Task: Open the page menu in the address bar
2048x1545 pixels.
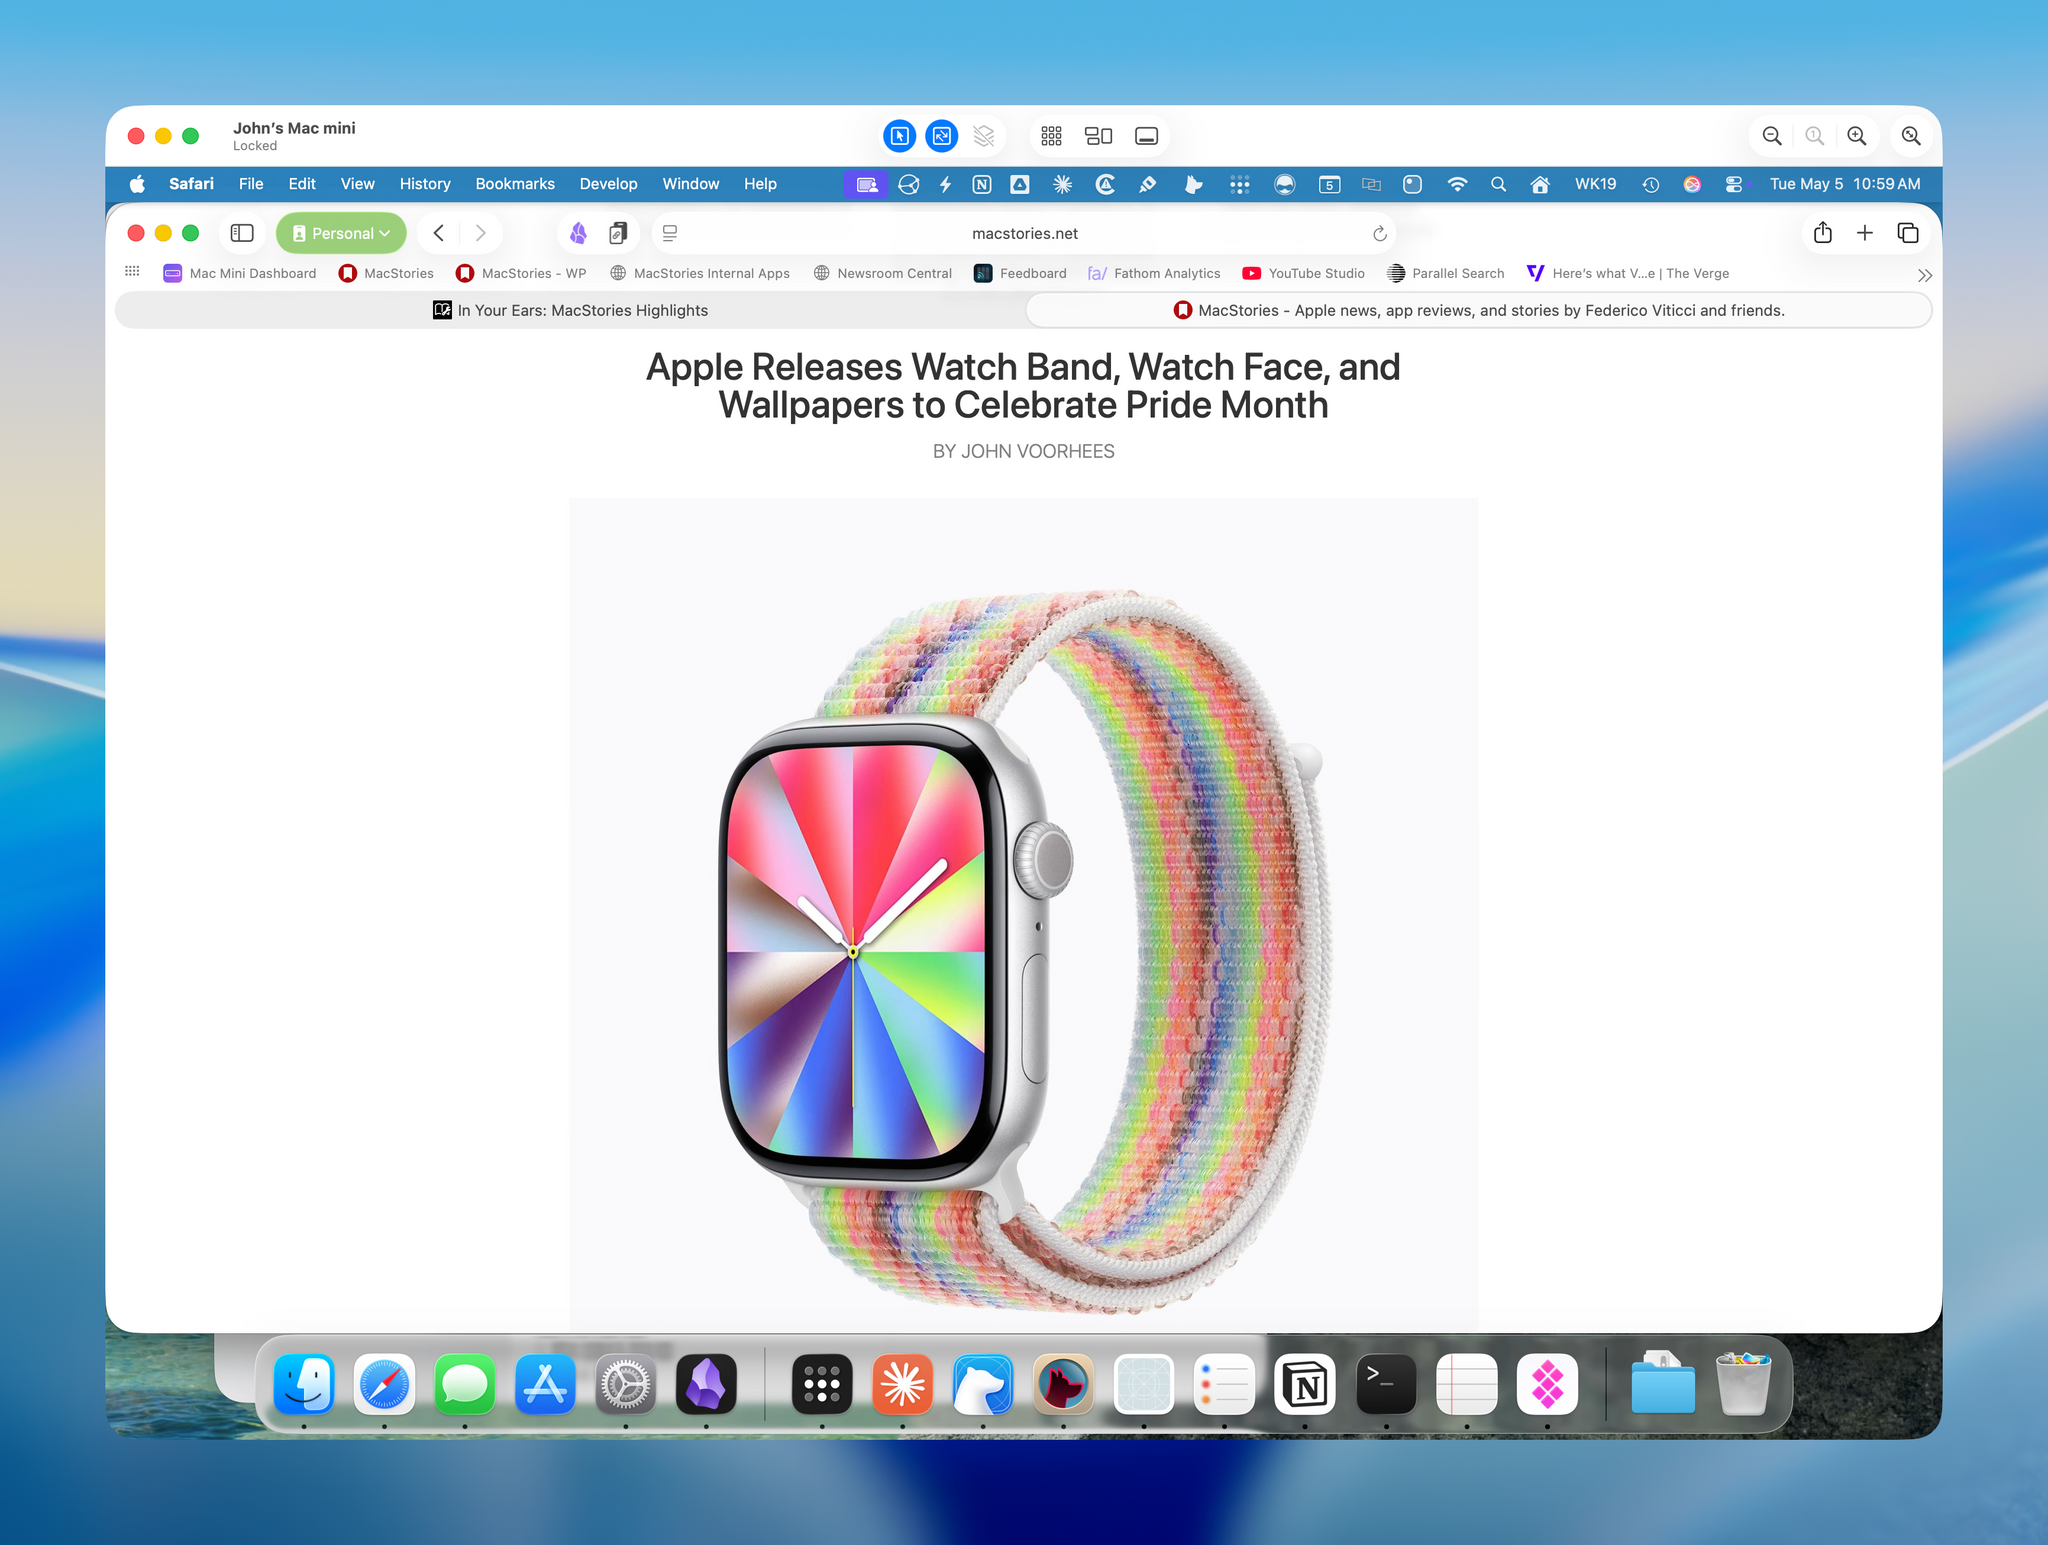Action: [670, 233]
